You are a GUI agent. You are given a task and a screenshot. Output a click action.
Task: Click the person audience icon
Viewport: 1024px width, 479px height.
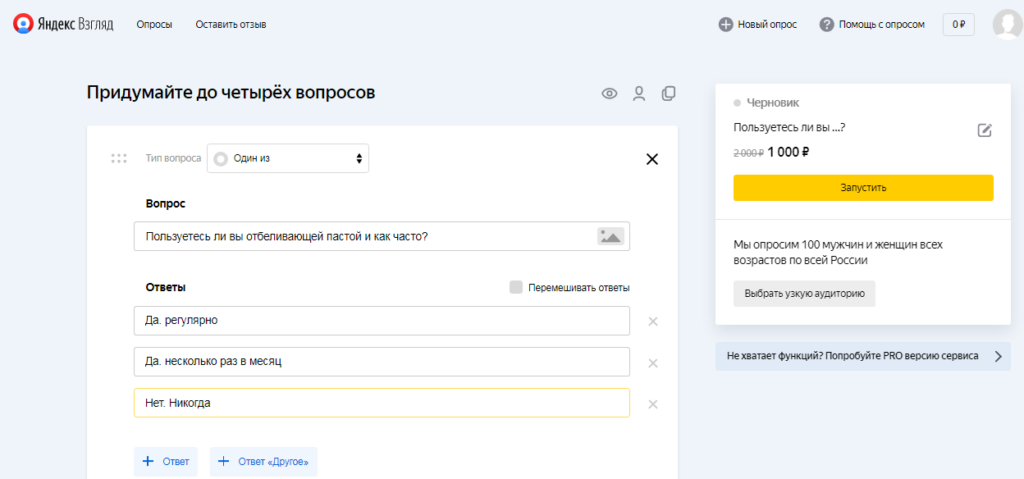(639, 94)
